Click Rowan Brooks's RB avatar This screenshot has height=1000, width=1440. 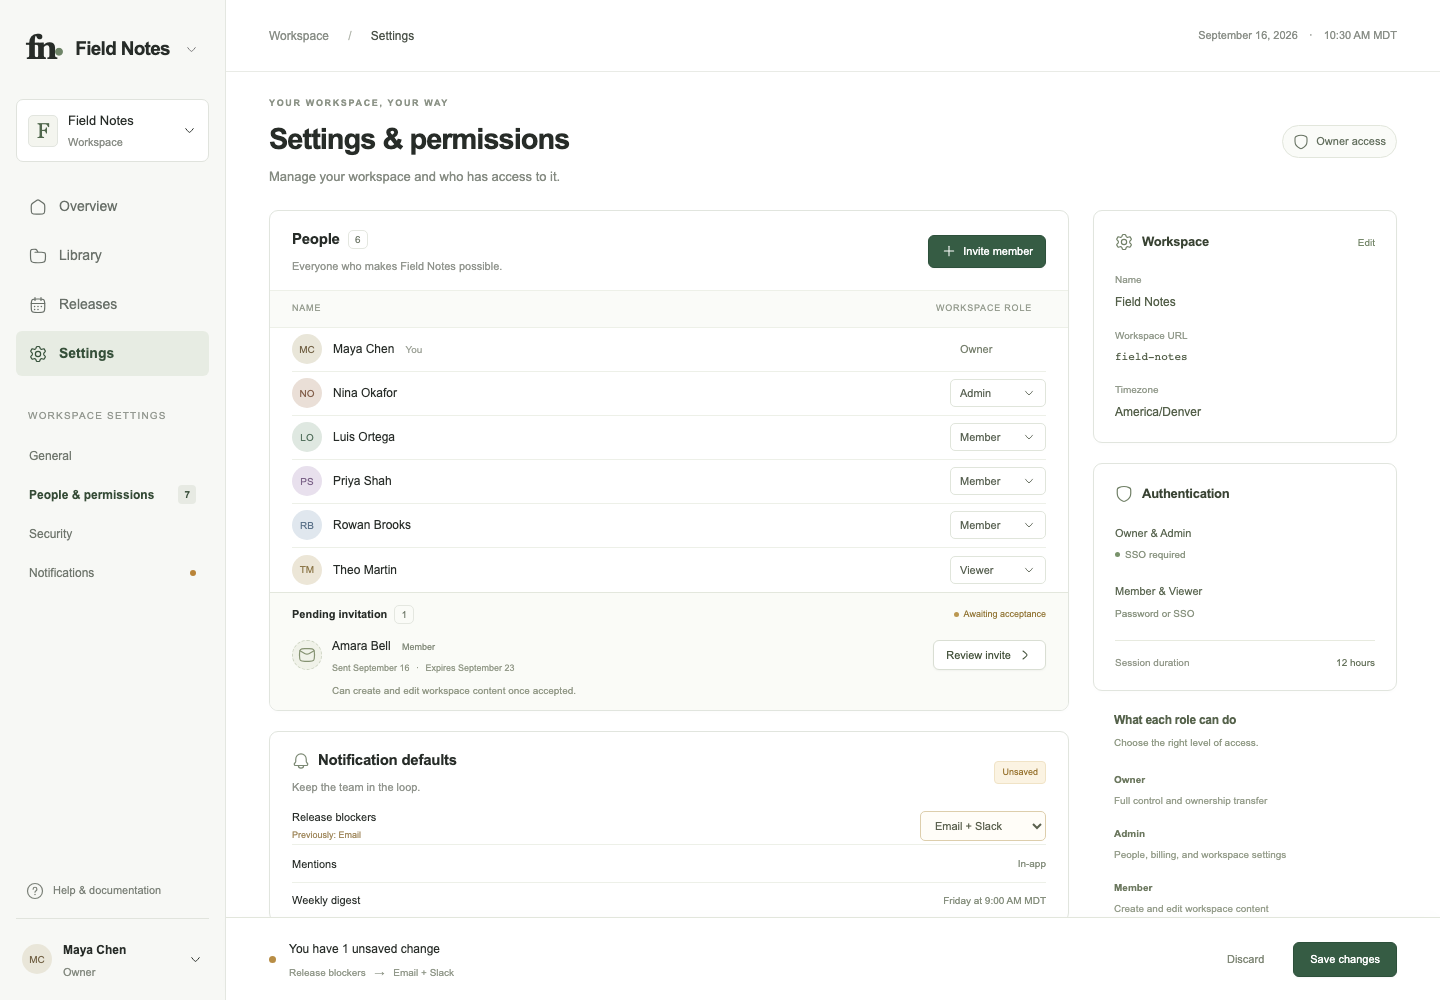tap(307, 525)
